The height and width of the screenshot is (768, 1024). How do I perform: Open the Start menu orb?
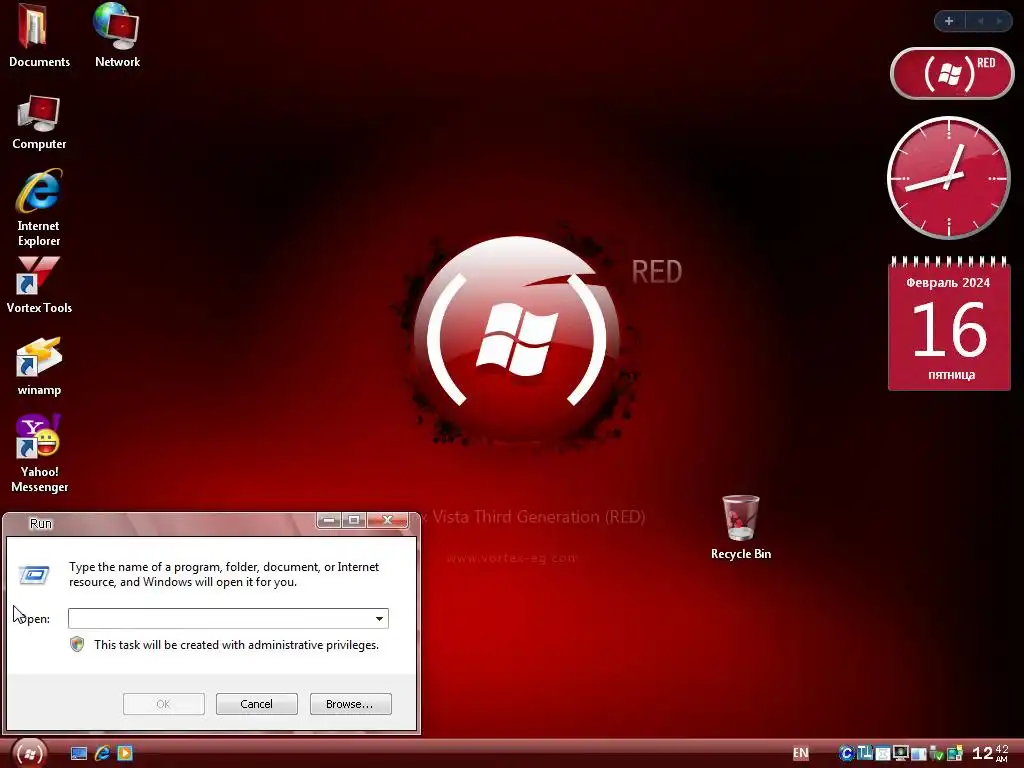[x=29, y=754]
